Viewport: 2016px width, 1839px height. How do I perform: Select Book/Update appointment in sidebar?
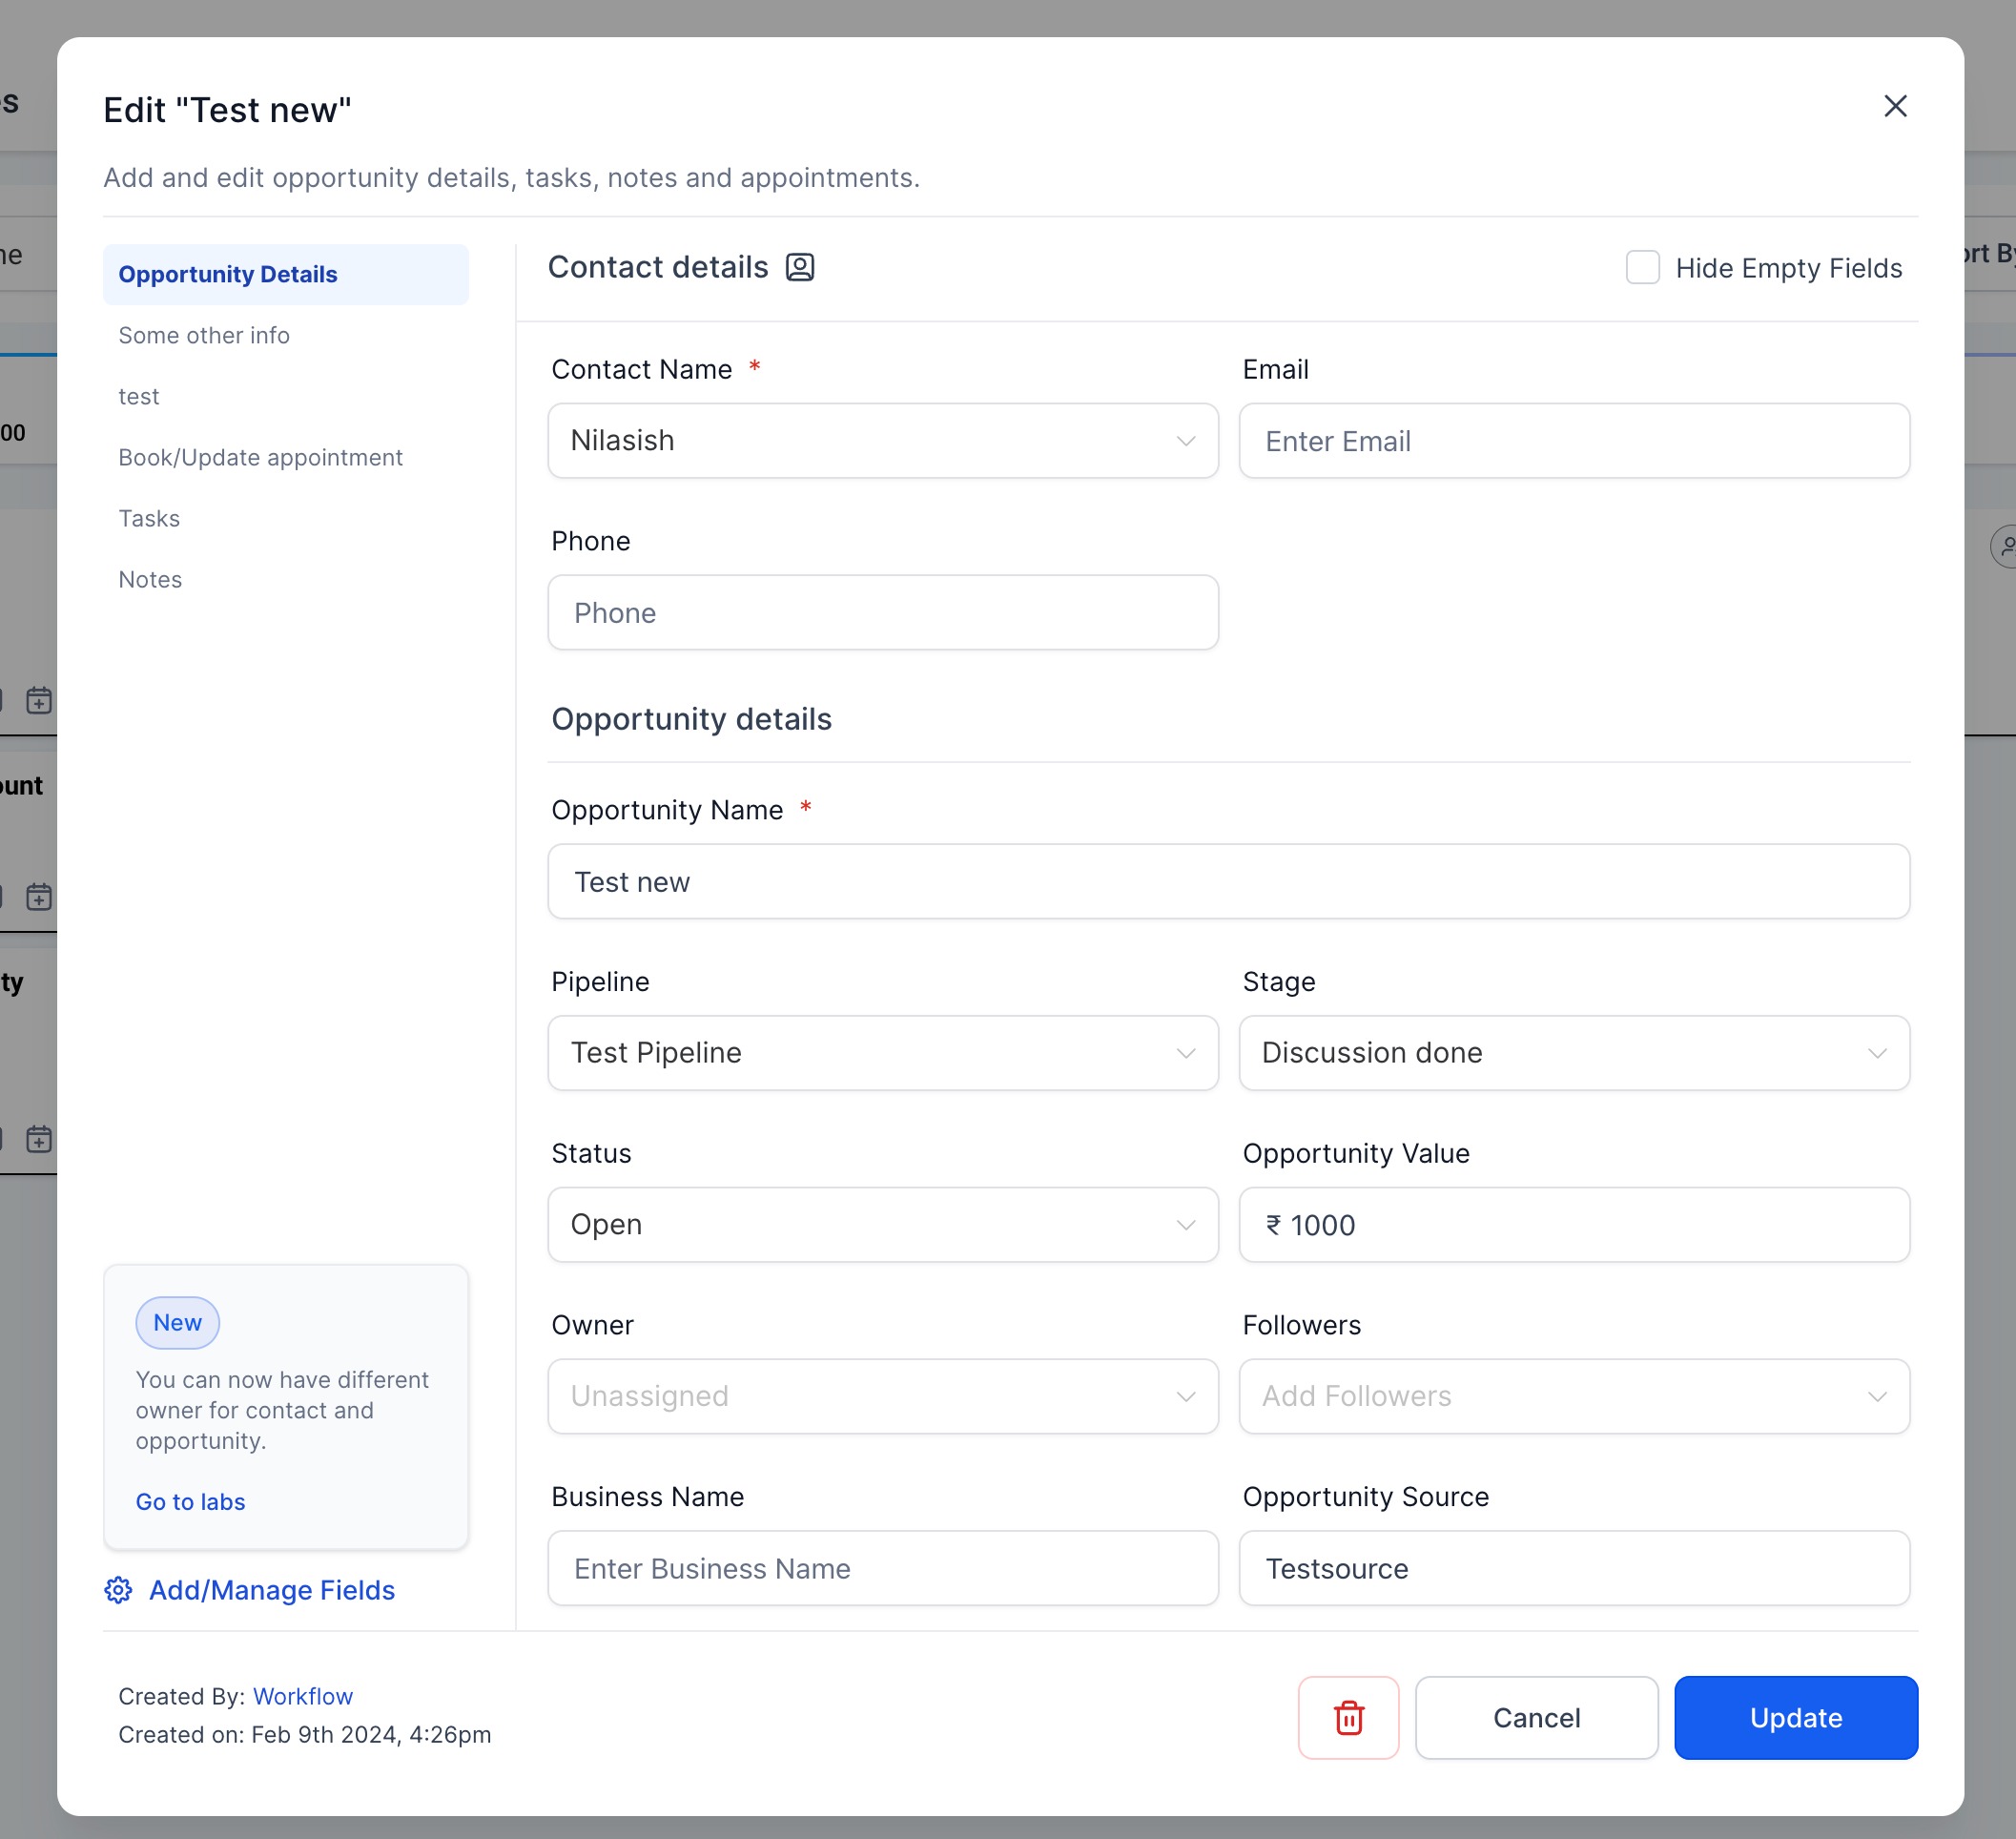(260, 457)
